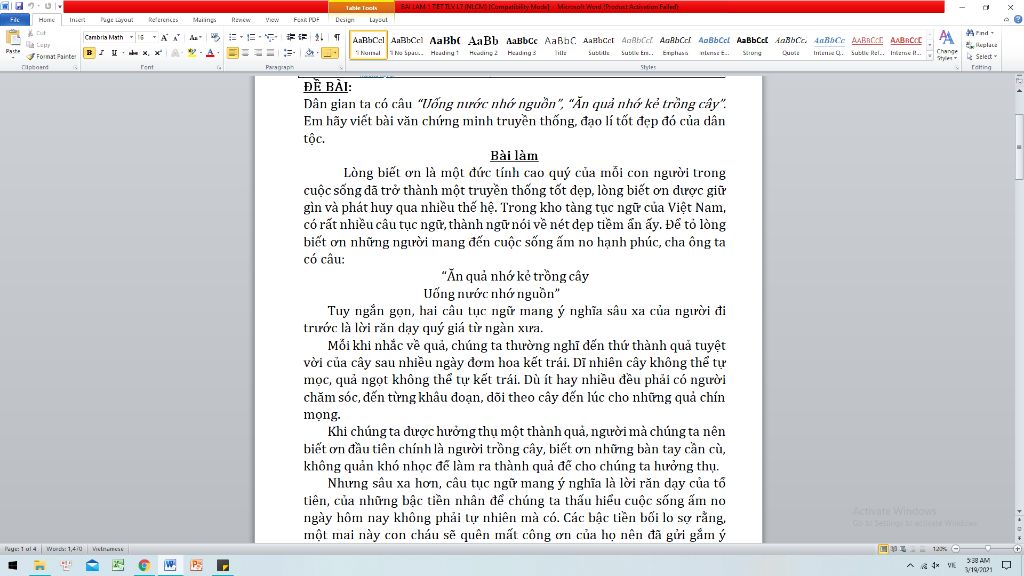
Task: Expand the Styles gallery more arrow
Action: click(930, 57)
